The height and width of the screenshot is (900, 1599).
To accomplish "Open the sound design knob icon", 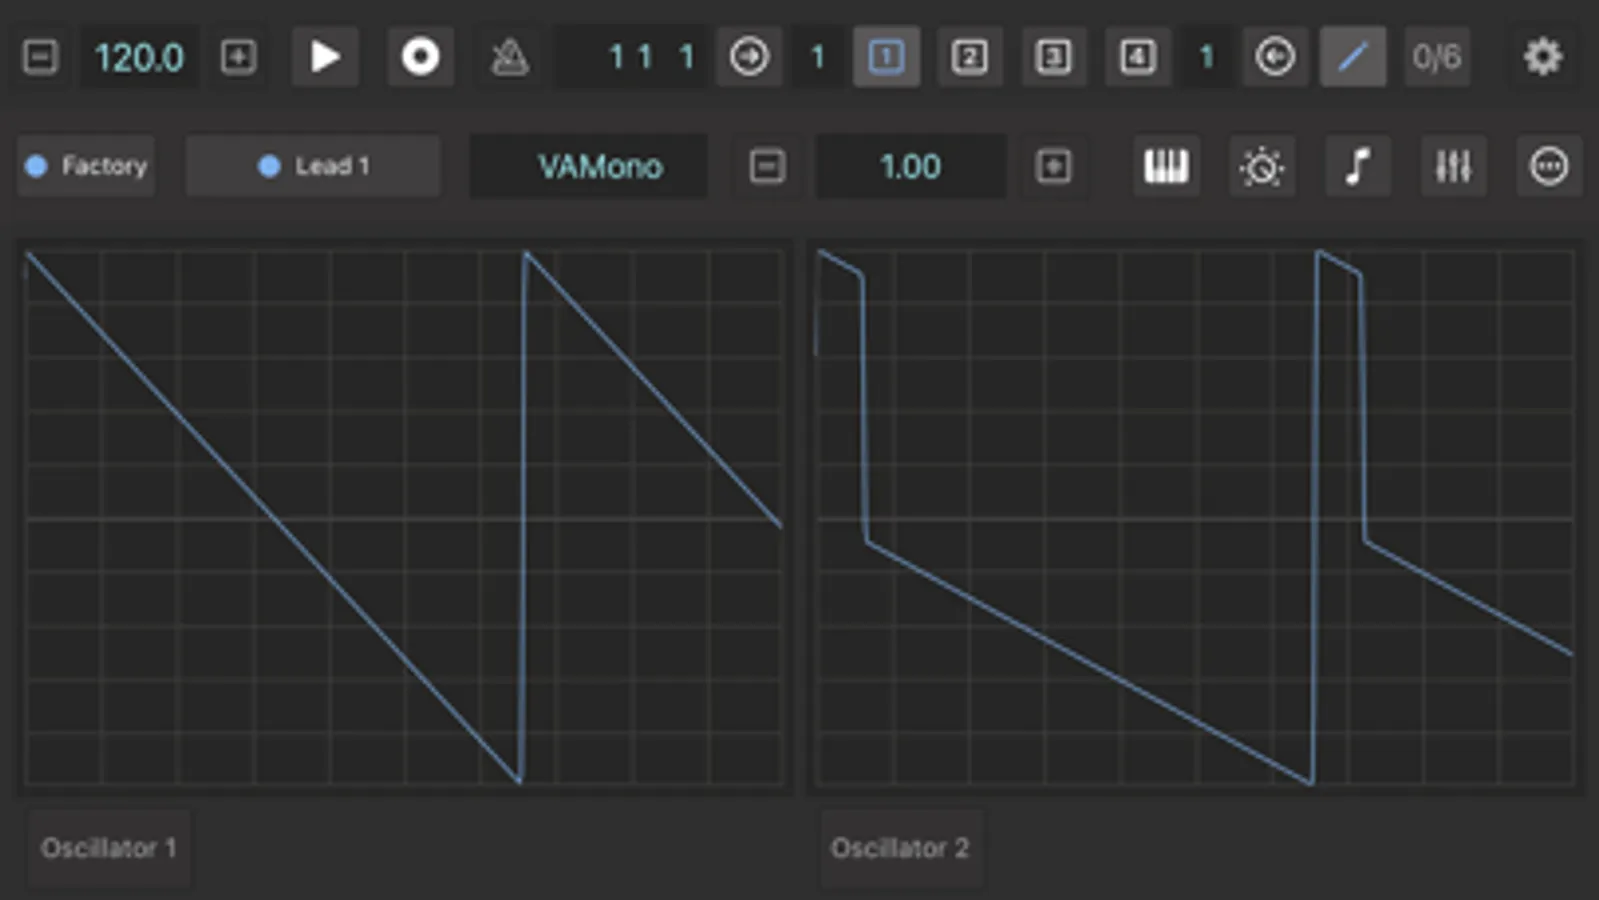I will [x=1262, y=166].
